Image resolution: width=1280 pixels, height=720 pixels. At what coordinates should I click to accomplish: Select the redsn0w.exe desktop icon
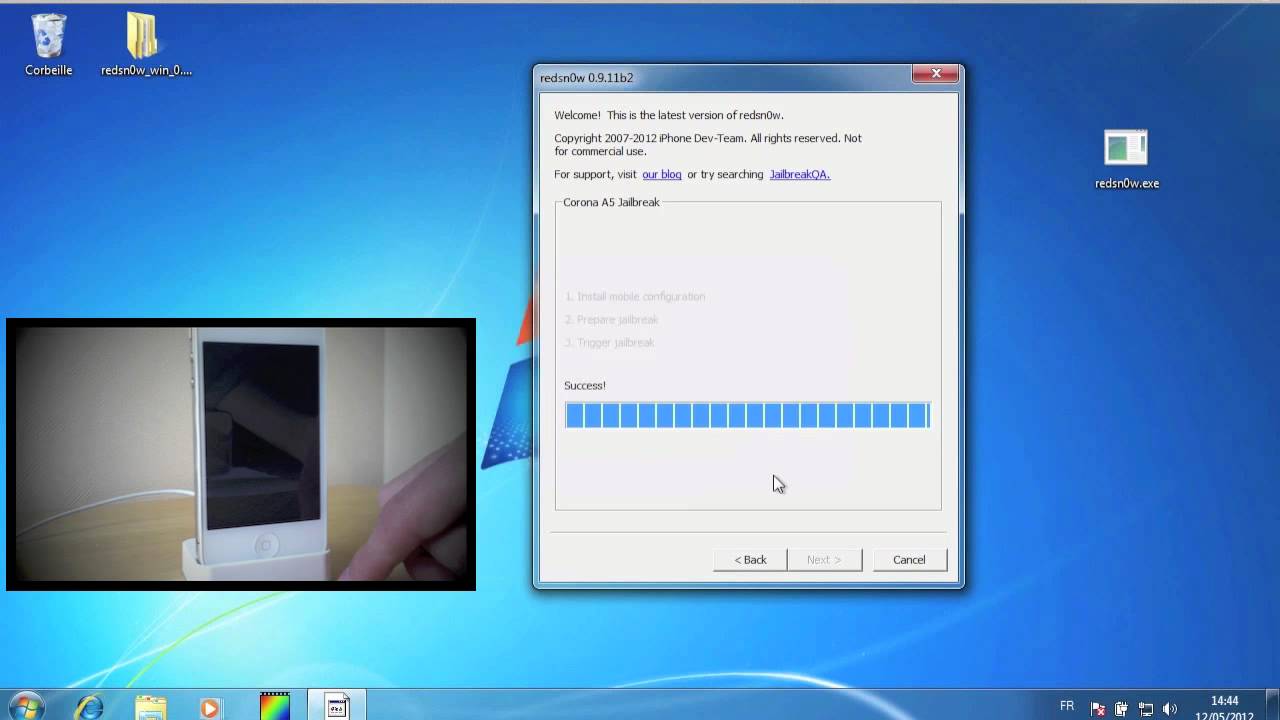tap(1127, 160)
